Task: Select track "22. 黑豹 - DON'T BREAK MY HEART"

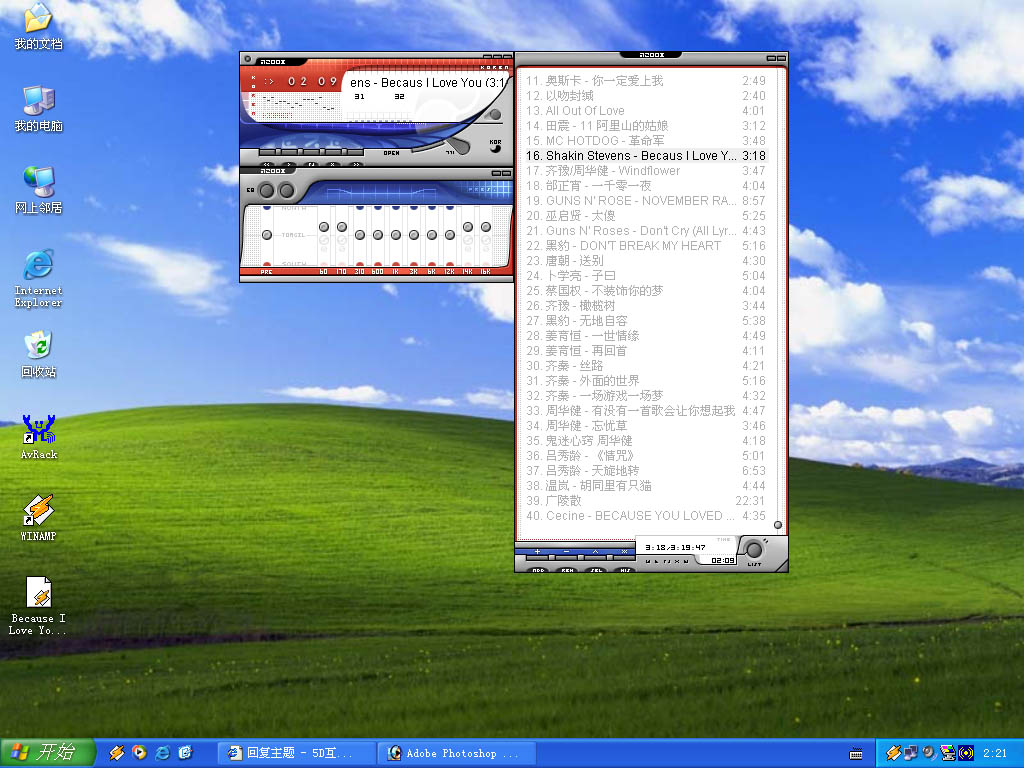Action: pos(646,246)
